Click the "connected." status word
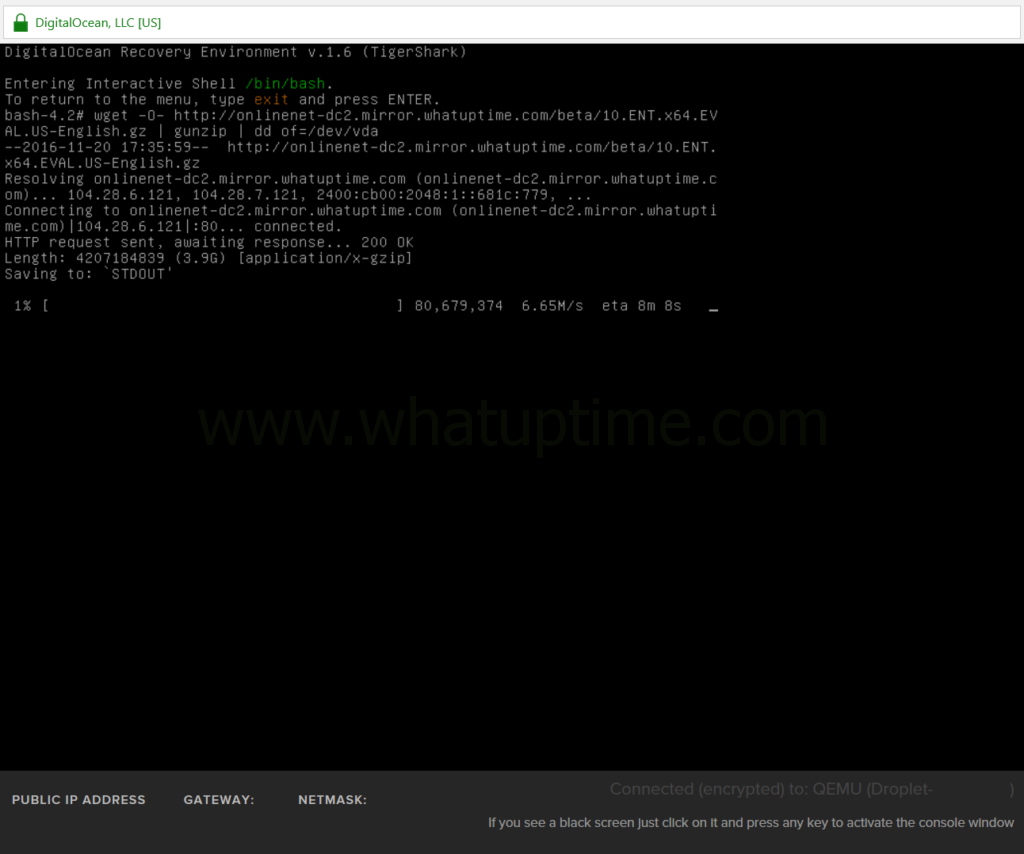This screenshot has width=1024, height=854. (298, 227)
